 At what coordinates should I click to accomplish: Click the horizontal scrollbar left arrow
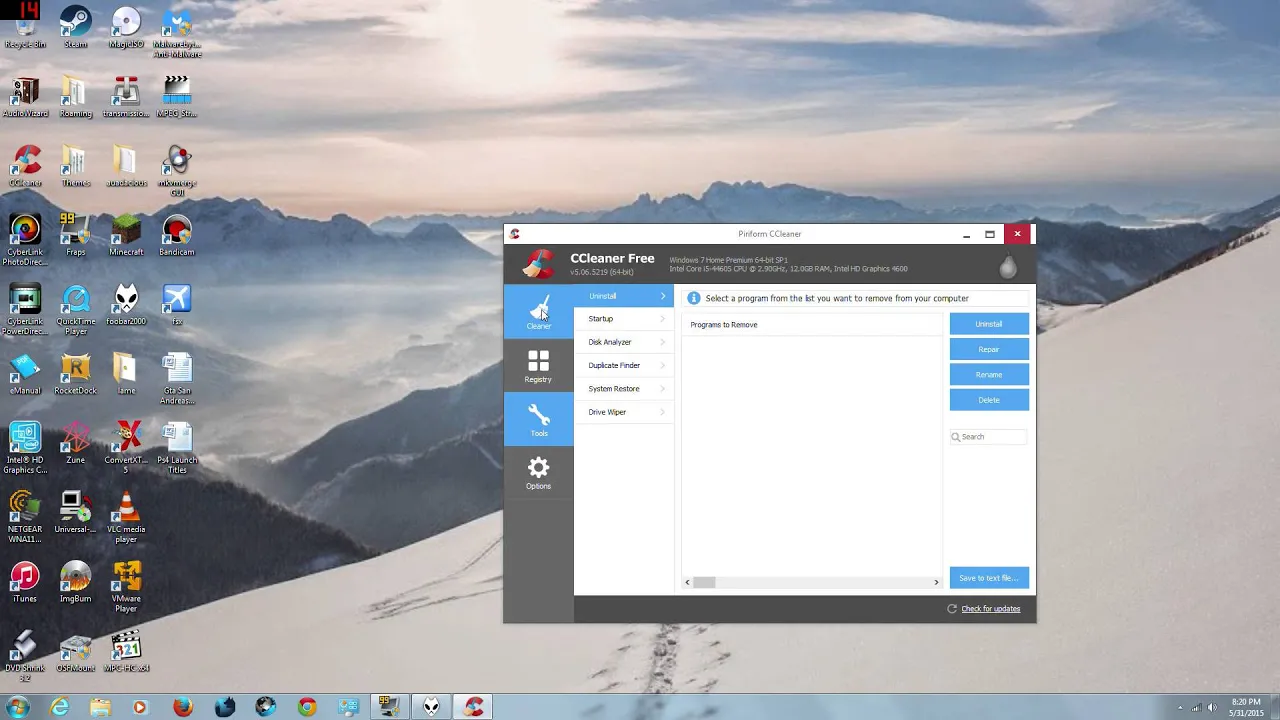[x=687, y=582]
